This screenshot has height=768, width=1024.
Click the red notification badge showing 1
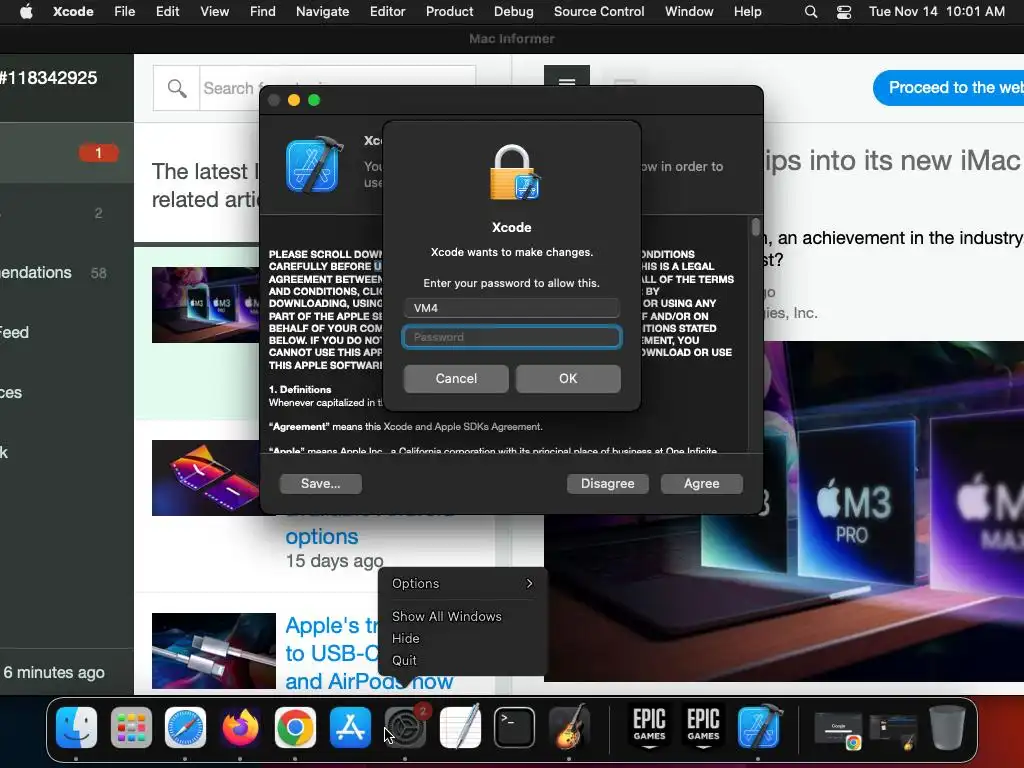99,153
